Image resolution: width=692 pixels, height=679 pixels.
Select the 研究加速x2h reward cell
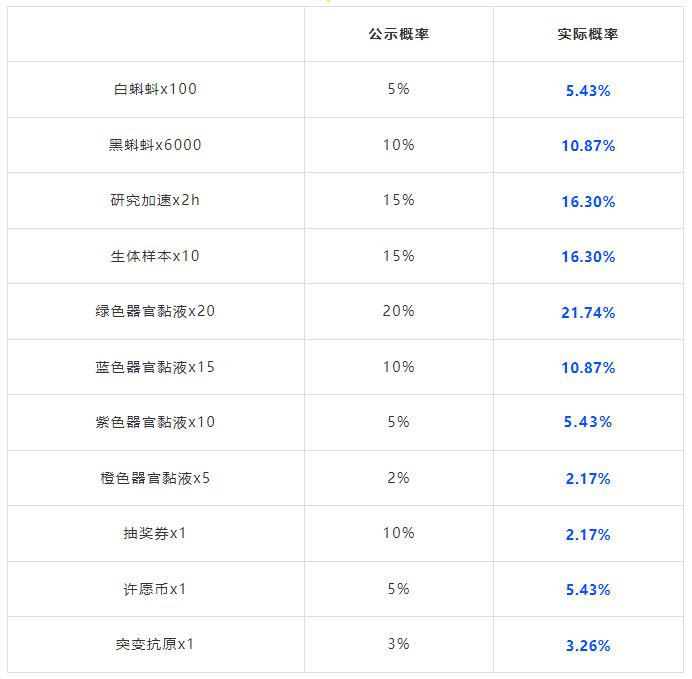click(x=155, y=200)
